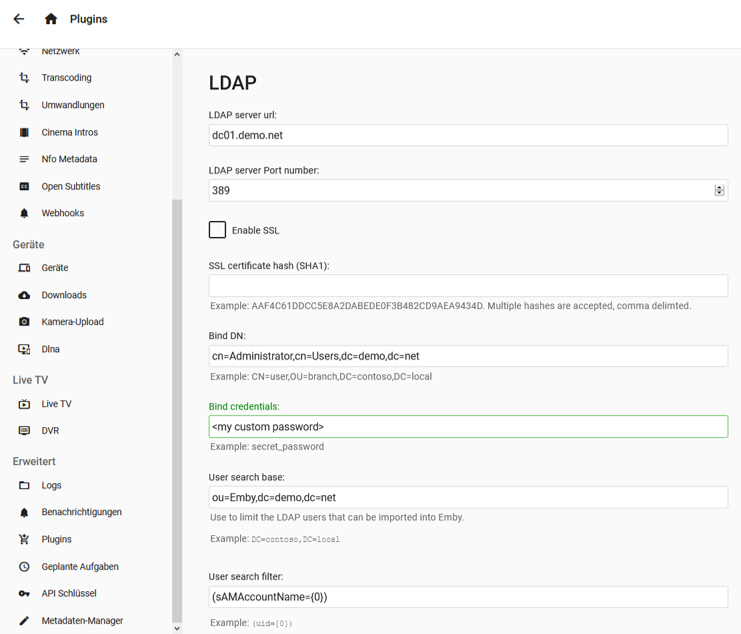Select Open Subtitles in the sidebar
The image size is (741, 634).
coord(70,186)
